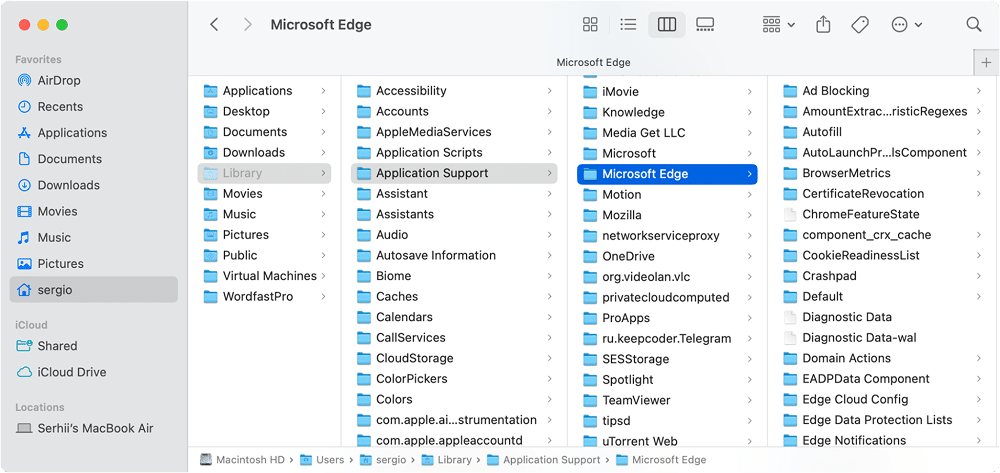Image resolution: width=1000 pixels, height=473 pixels.
Task: Open the Group By options menu
Action: click(778, 25)
